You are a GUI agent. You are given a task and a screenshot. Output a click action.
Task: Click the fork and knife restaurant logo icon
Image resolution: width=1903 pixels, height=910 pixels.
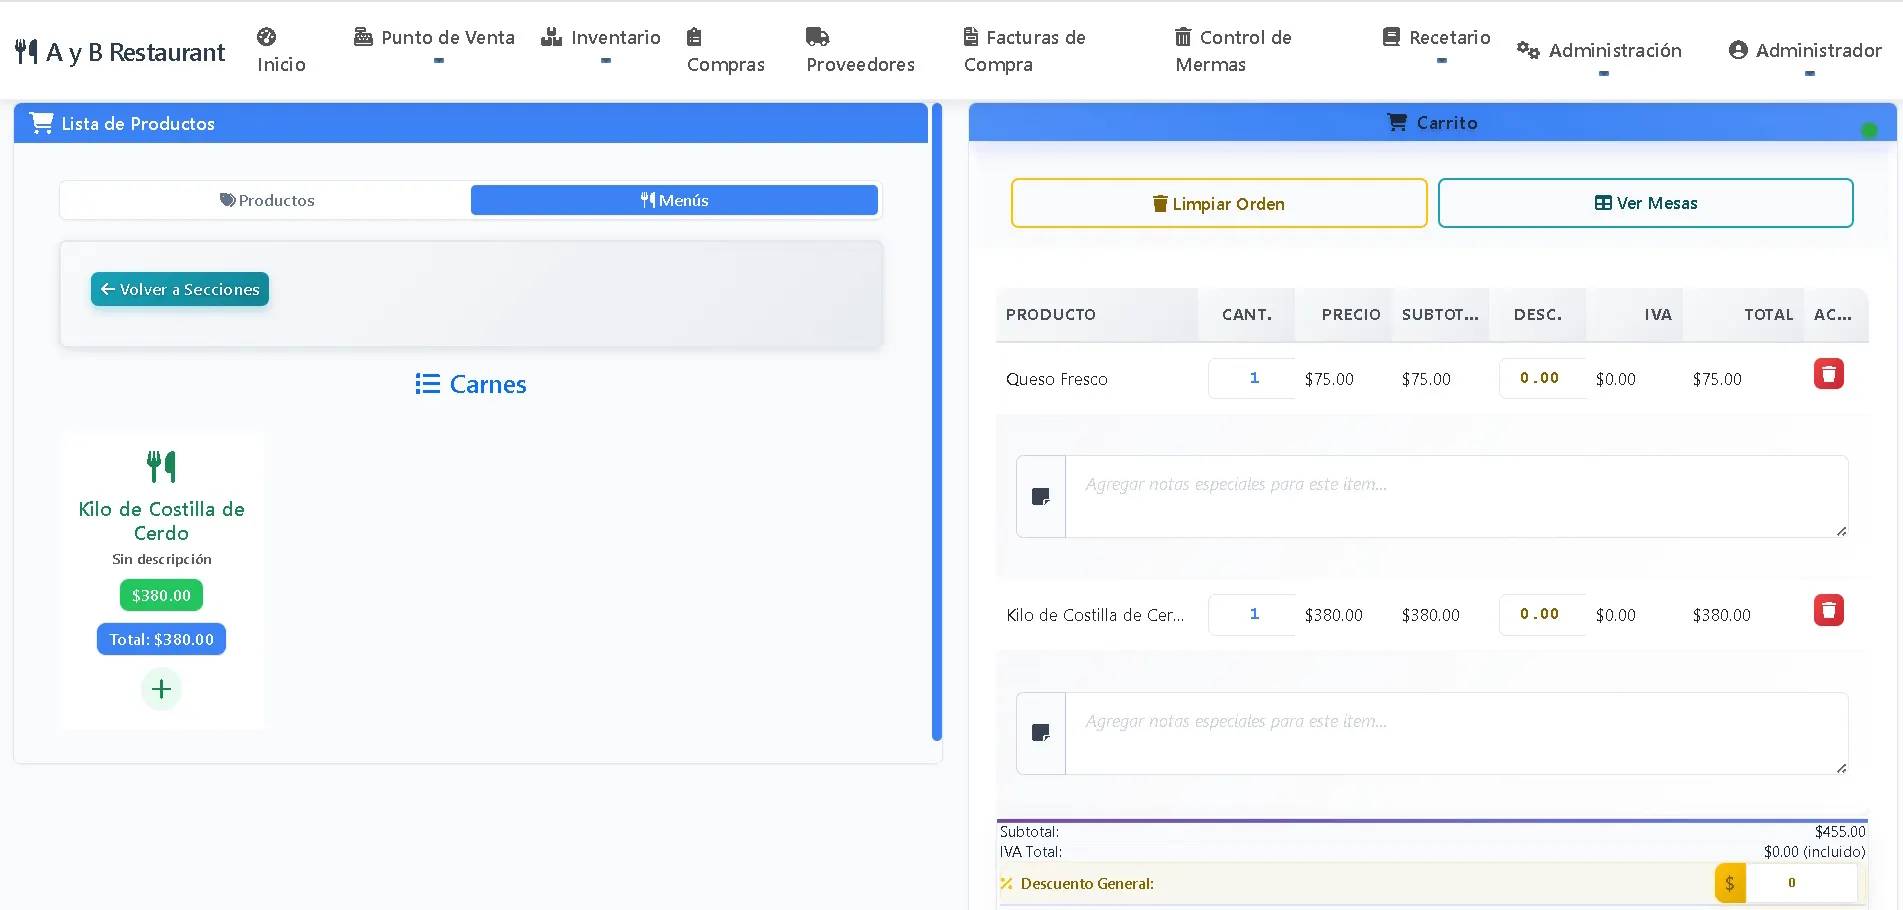[x=27, y=51]
